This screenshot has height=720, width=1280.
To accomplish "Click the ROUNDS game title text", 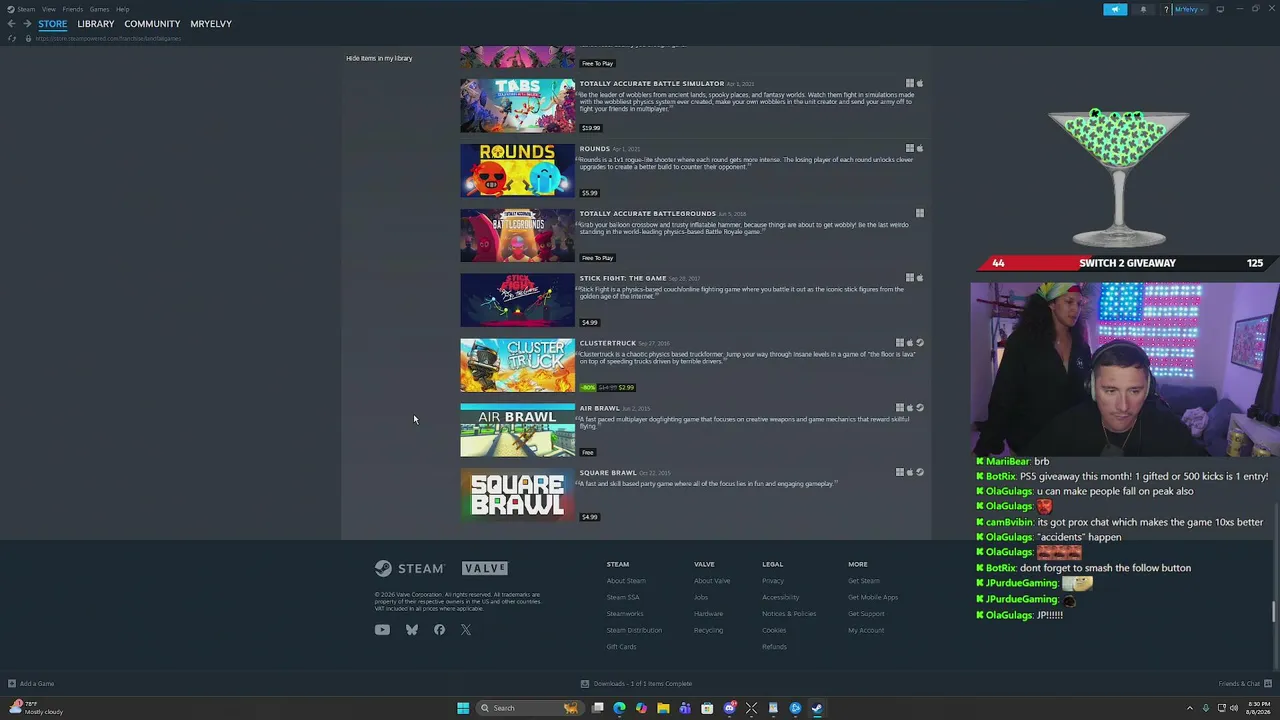I will [x=594, y=149].
